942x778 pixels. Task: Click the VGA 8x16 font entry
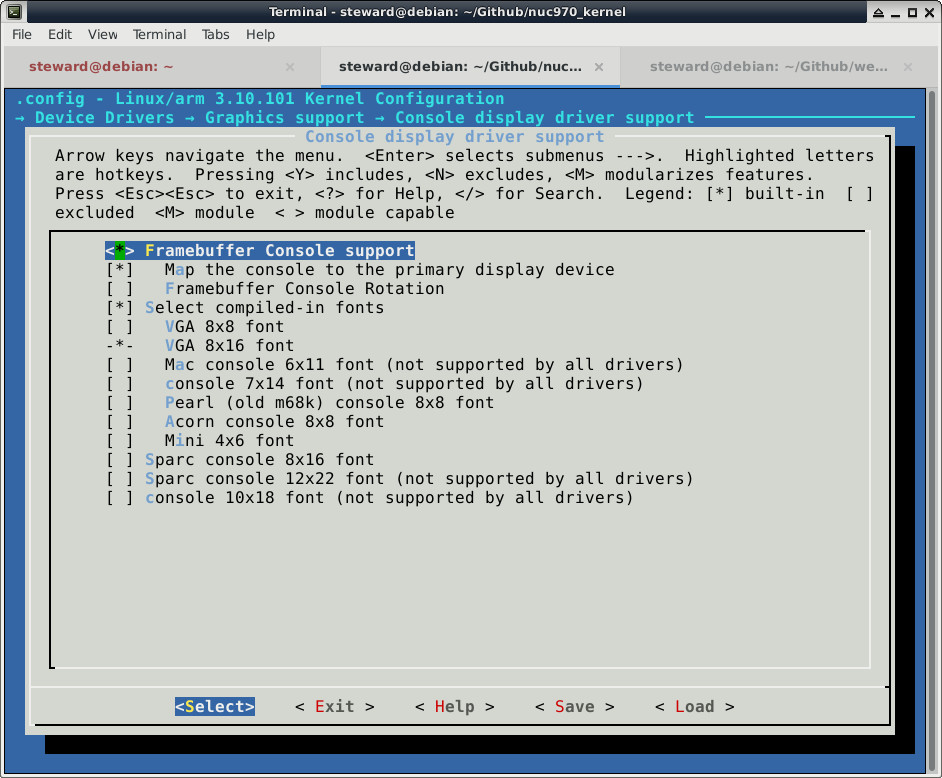[x=199, y=346]
